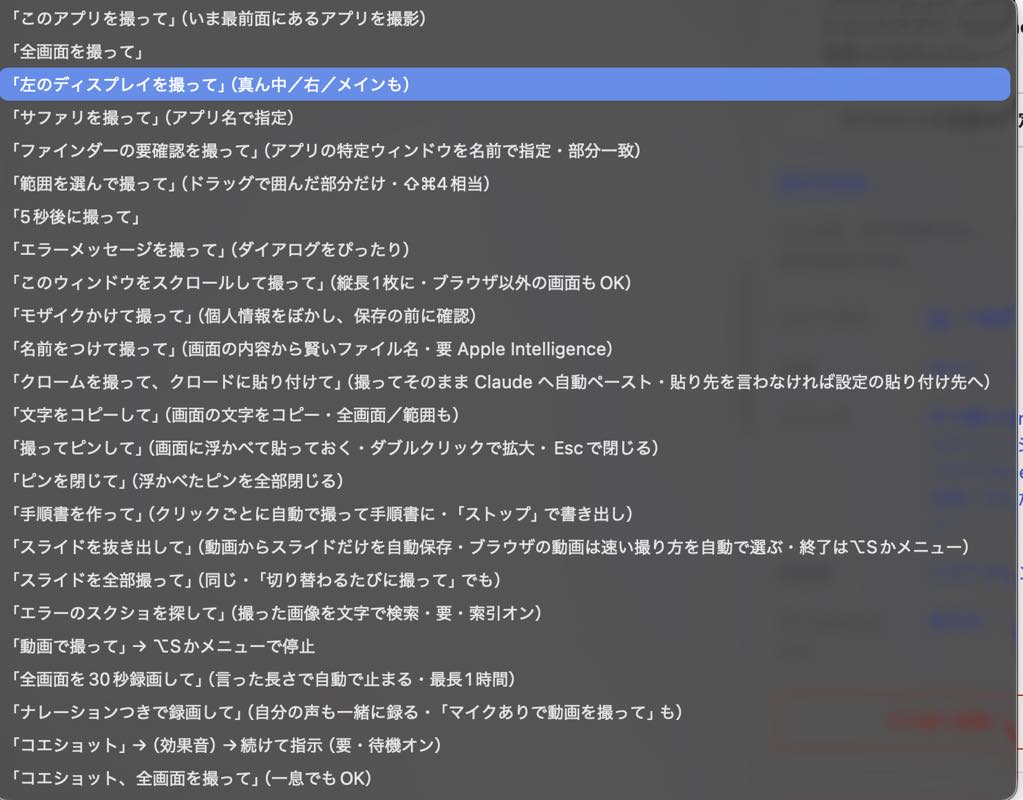The width and height of the screenshot is (1023, 800).
Task: Select 「撮ってピンして」 entry
Action: [505, 448]
